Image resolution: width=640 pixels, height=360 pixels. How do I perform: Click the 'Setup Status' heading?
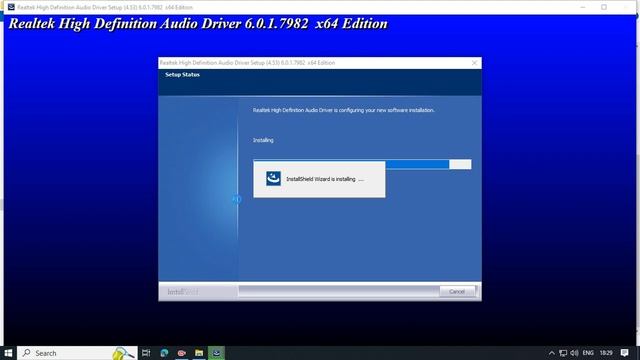182,75
